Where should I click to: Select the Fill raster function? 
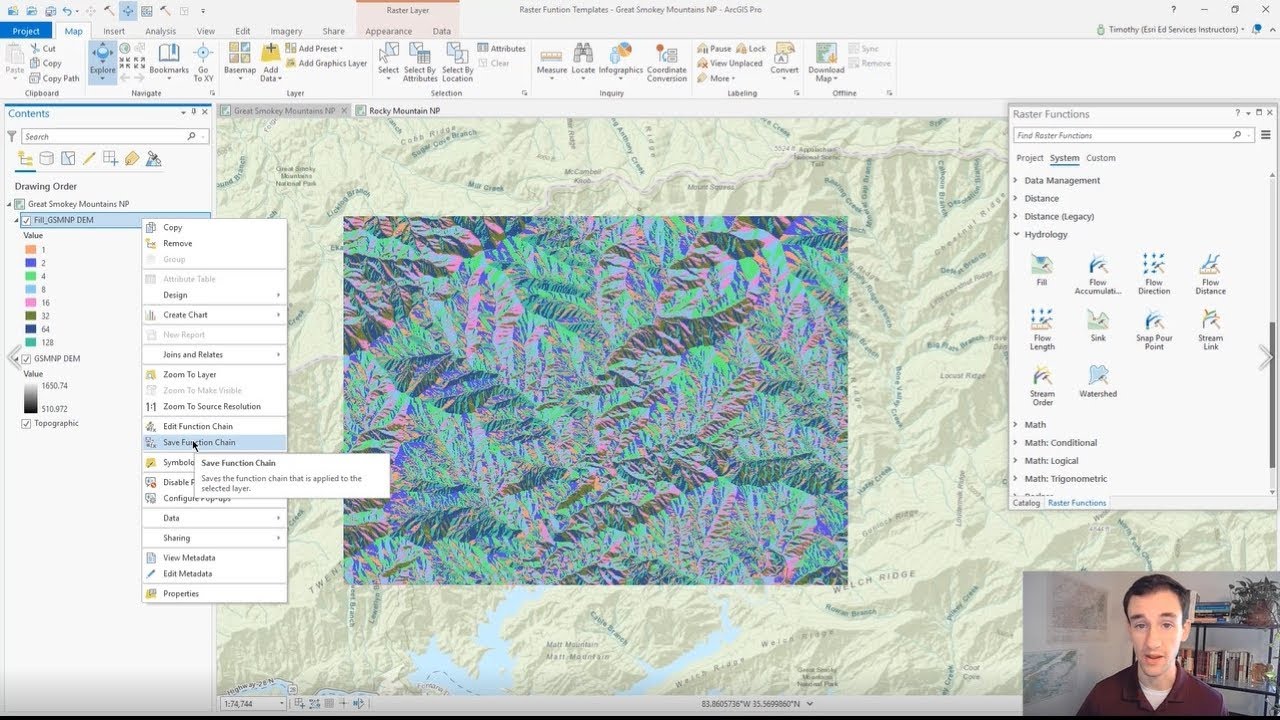pos(1042,270)
